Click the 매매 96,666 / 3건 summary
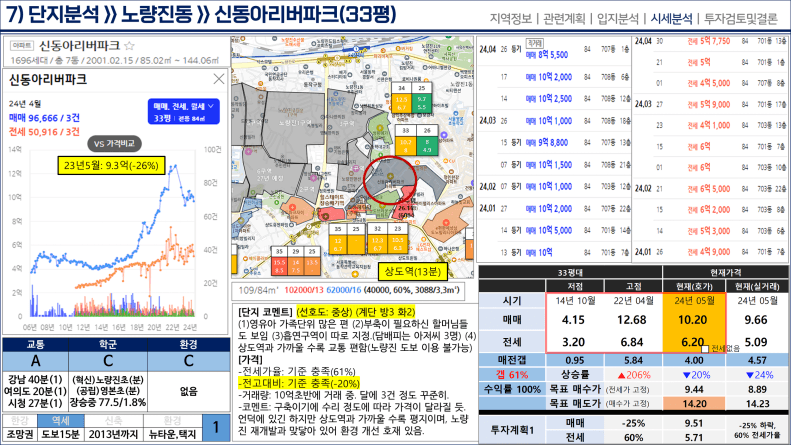Image resolution: width=791 pixels, height=445 pixels. [x=44, y=118]
